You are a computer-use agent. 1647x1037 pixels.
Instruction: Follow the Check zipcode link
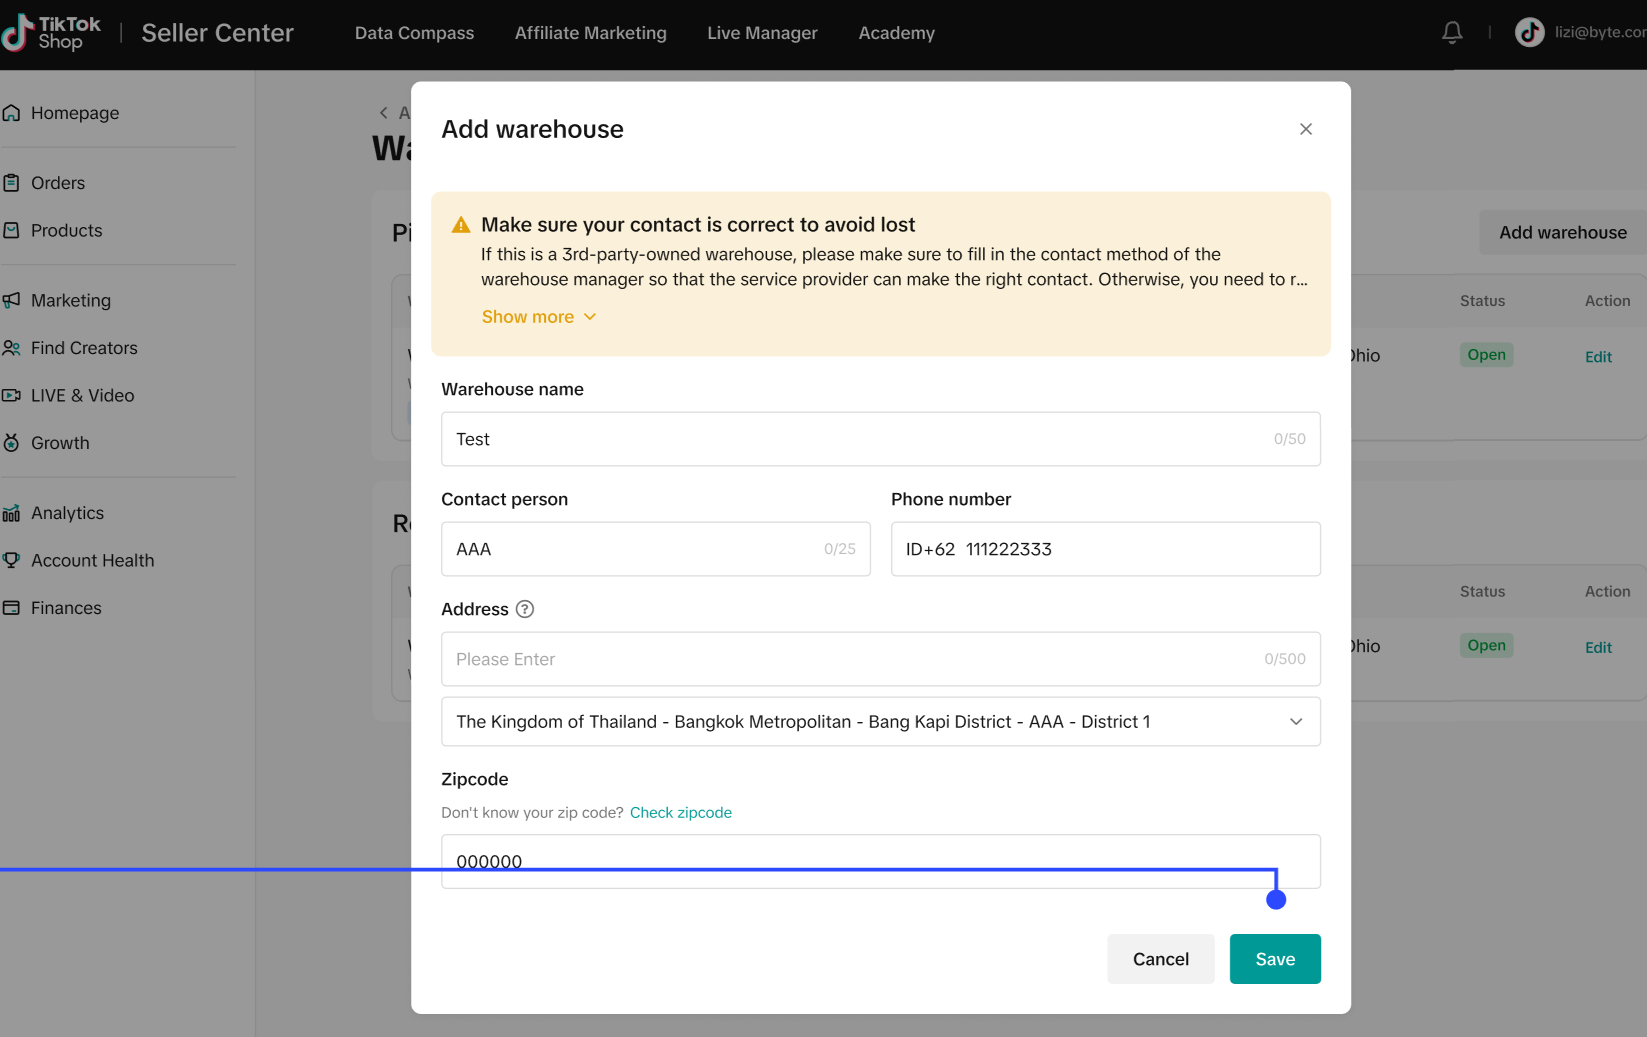point(680,813)
